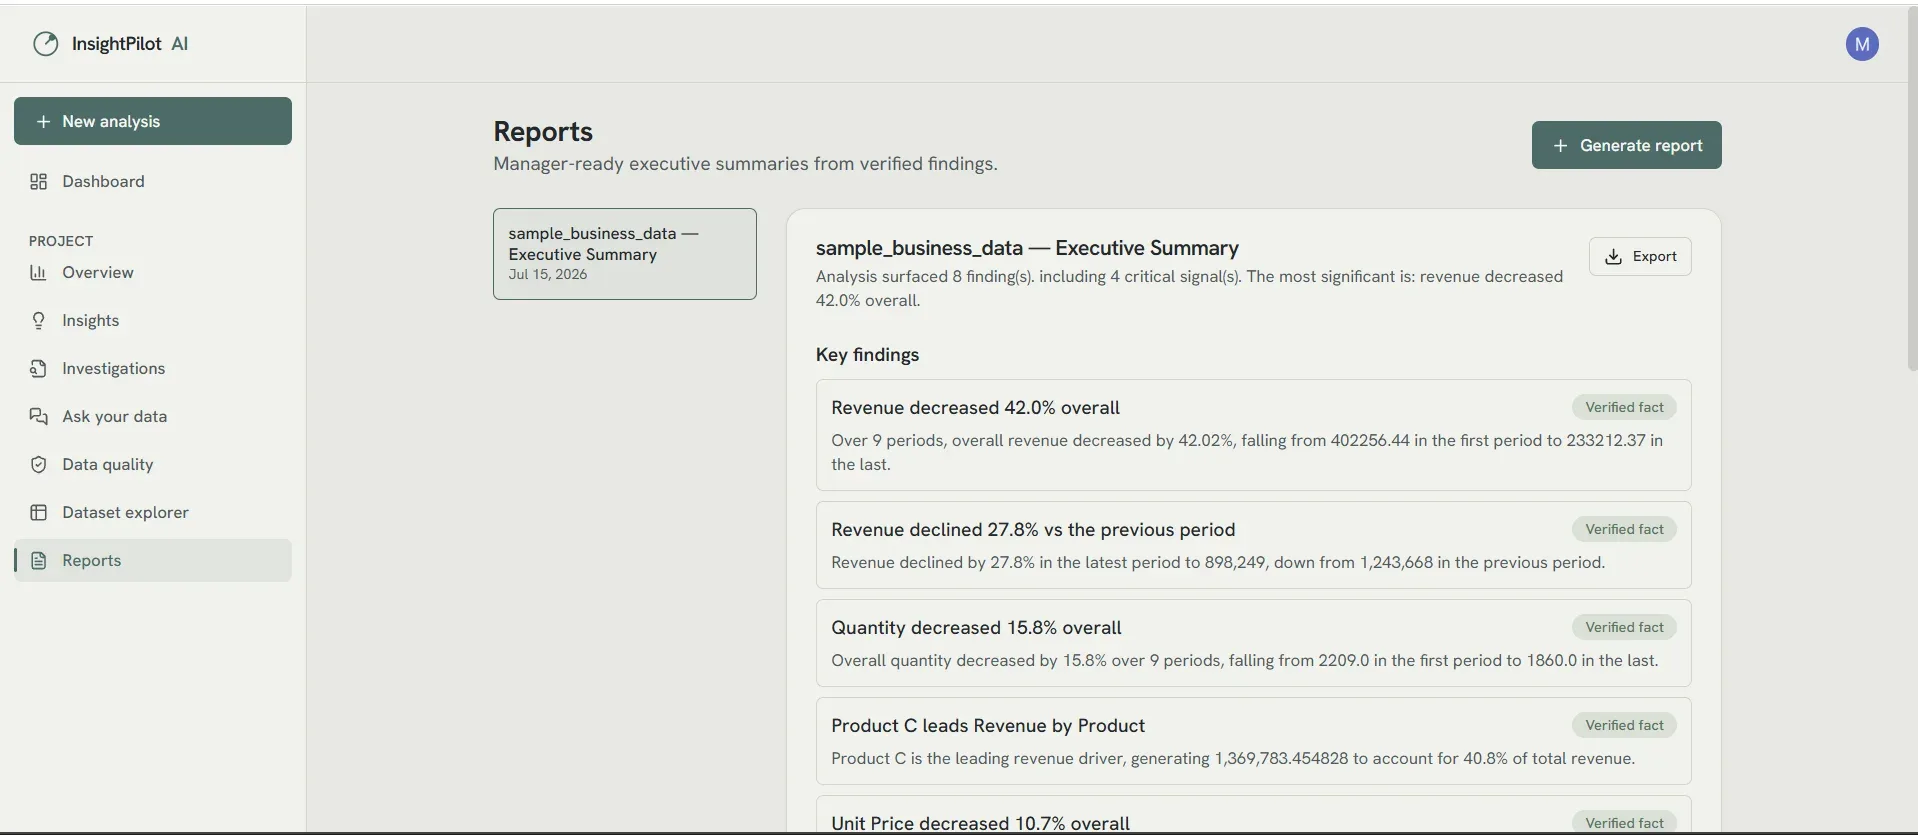Open the Revenue decreased 42.0% overall finding
Image resolution: width=1918 pixels, height=835 pixels.
tap(1253, 435)
